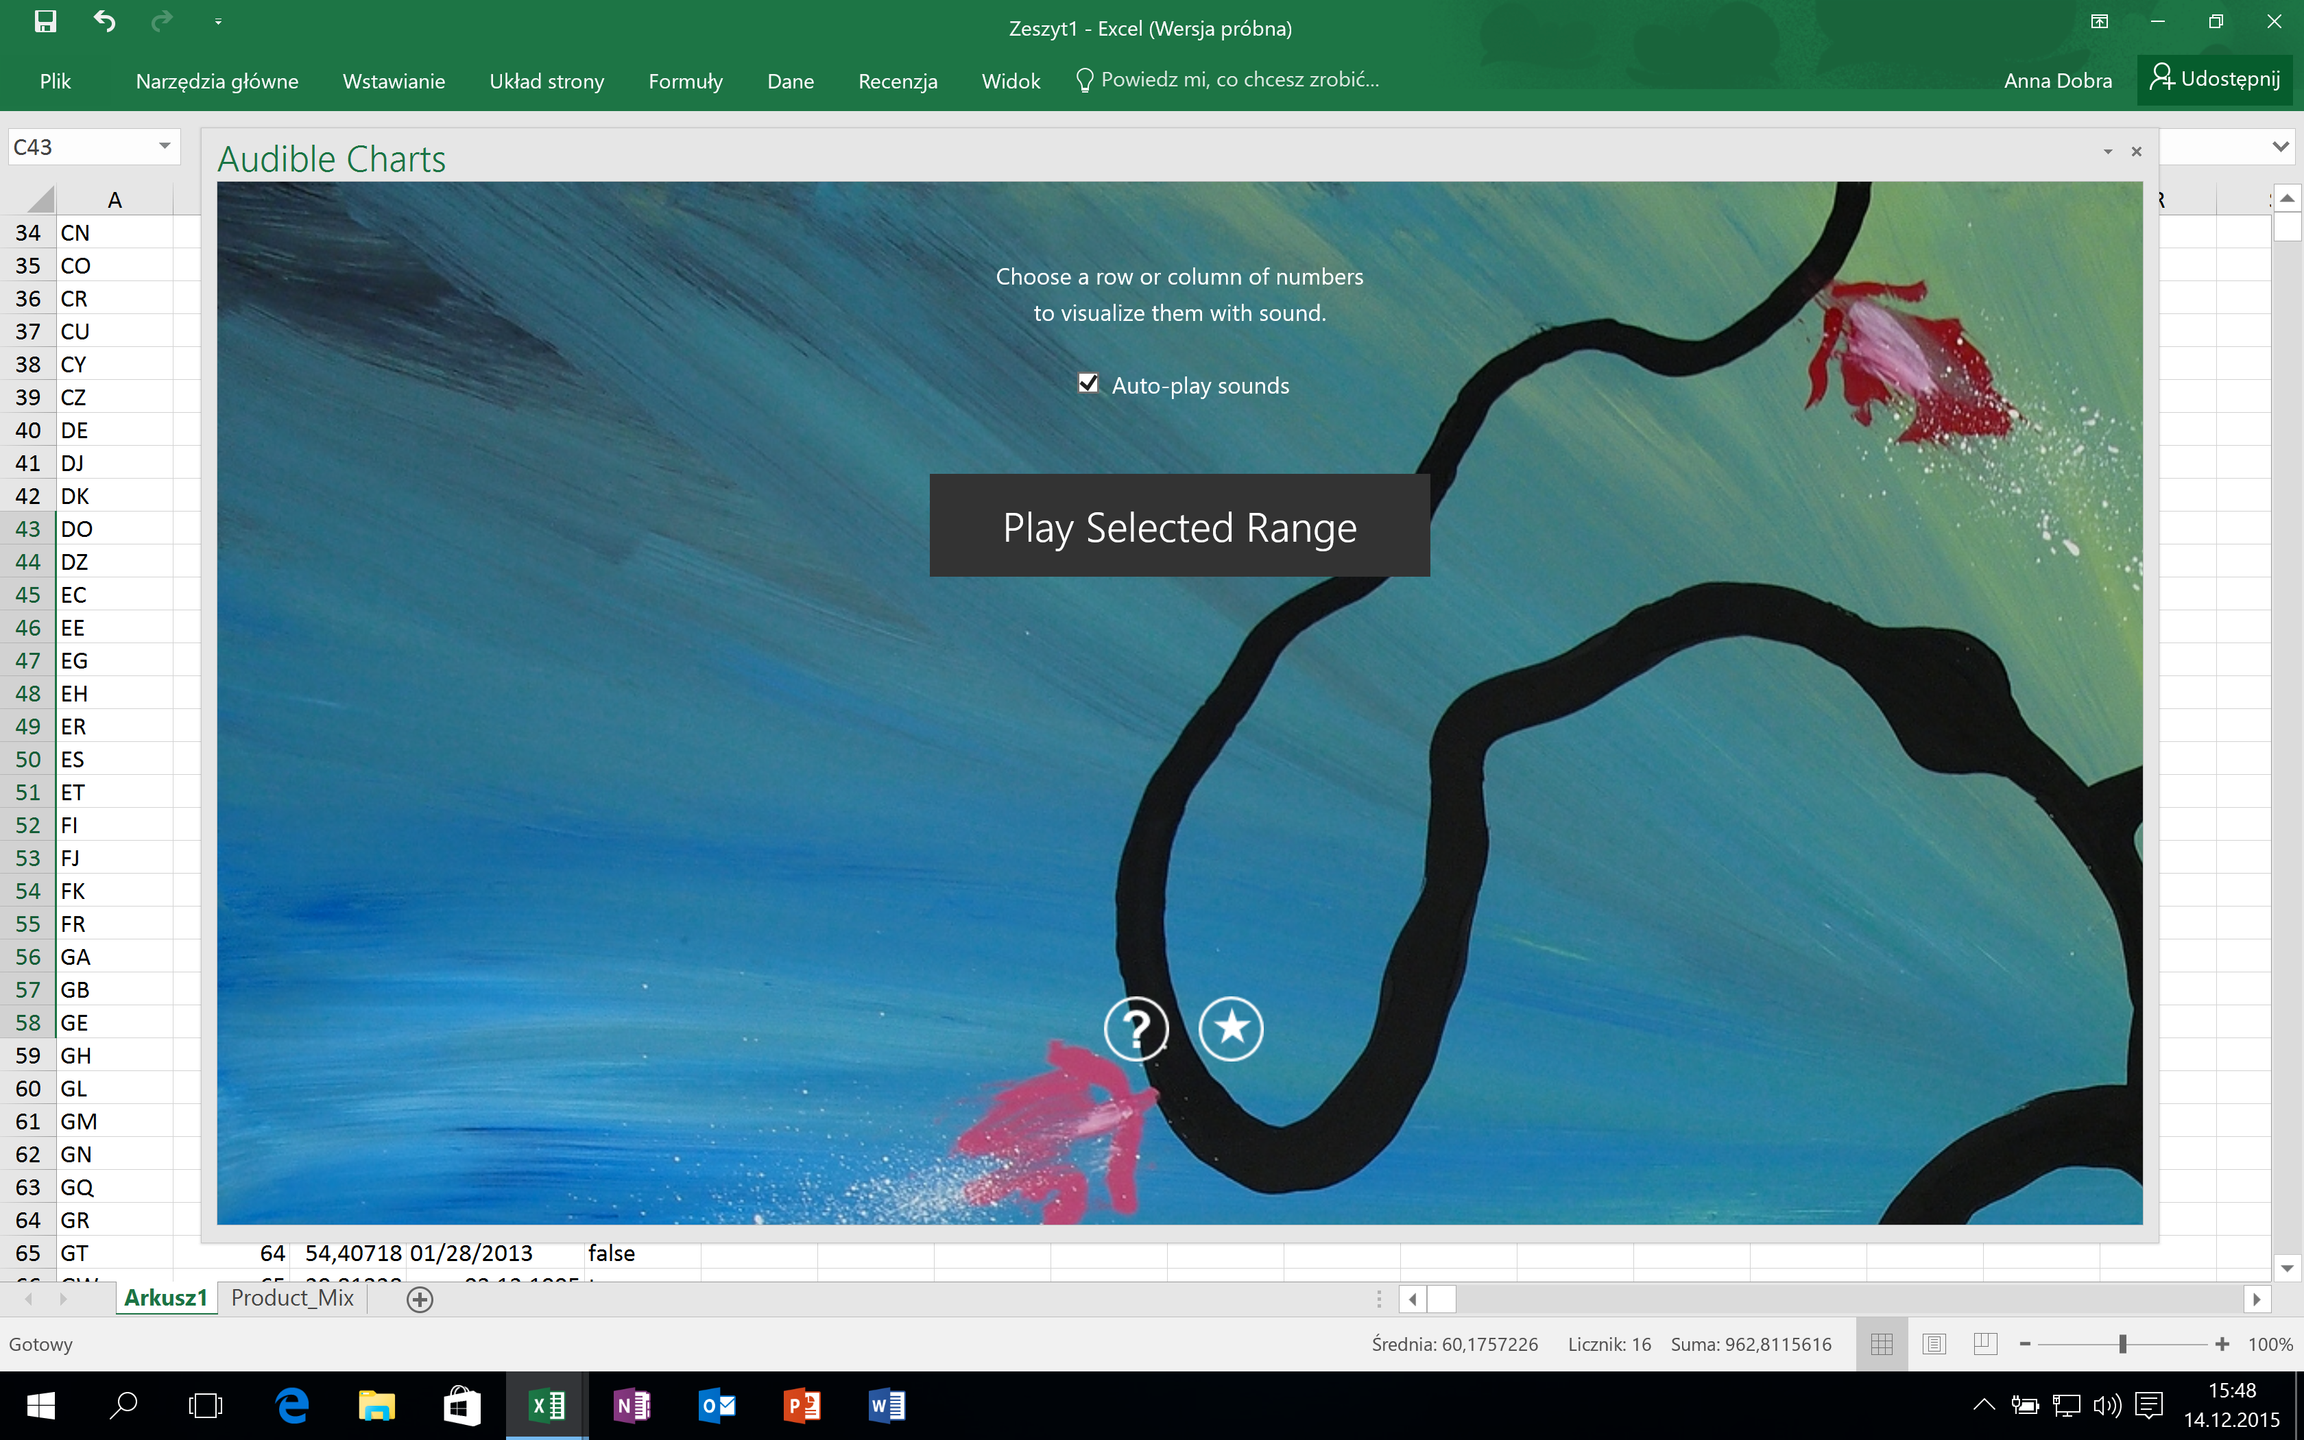Switch to Page Layout view
The image size is (2304, 1440).
tap(1934, 1344)
